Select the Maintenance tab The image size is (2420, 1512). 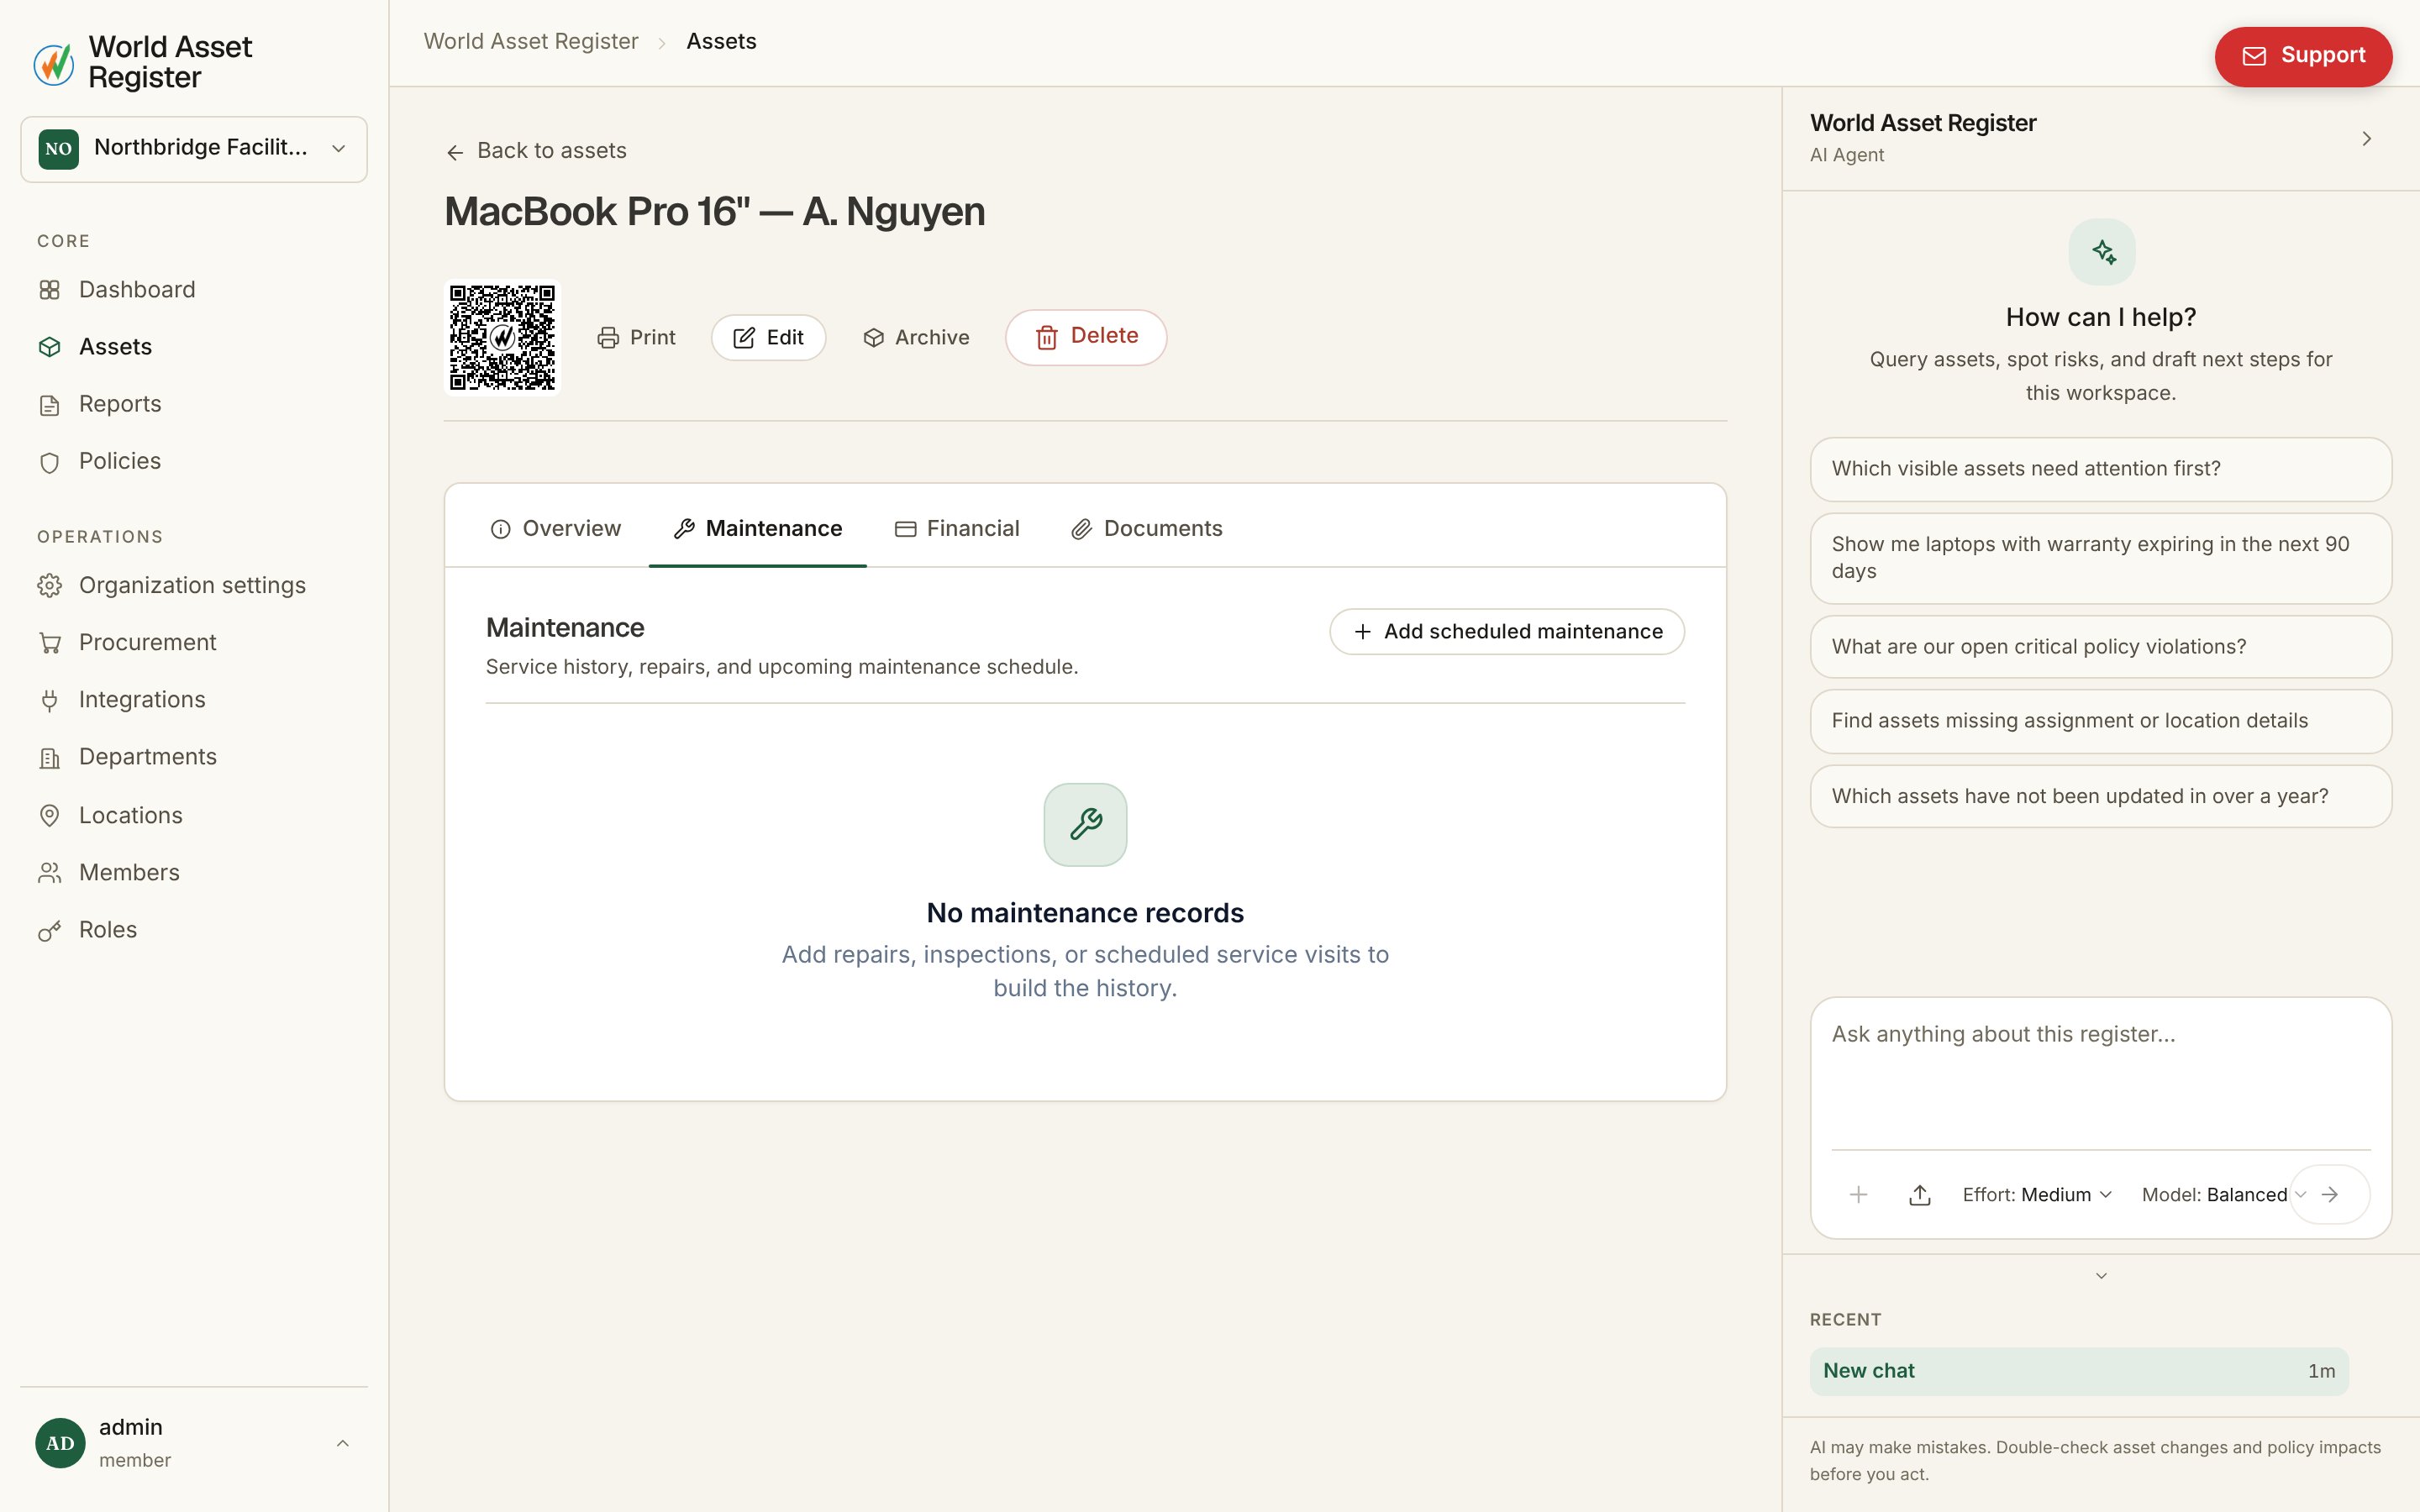click(x=758, y=528)
